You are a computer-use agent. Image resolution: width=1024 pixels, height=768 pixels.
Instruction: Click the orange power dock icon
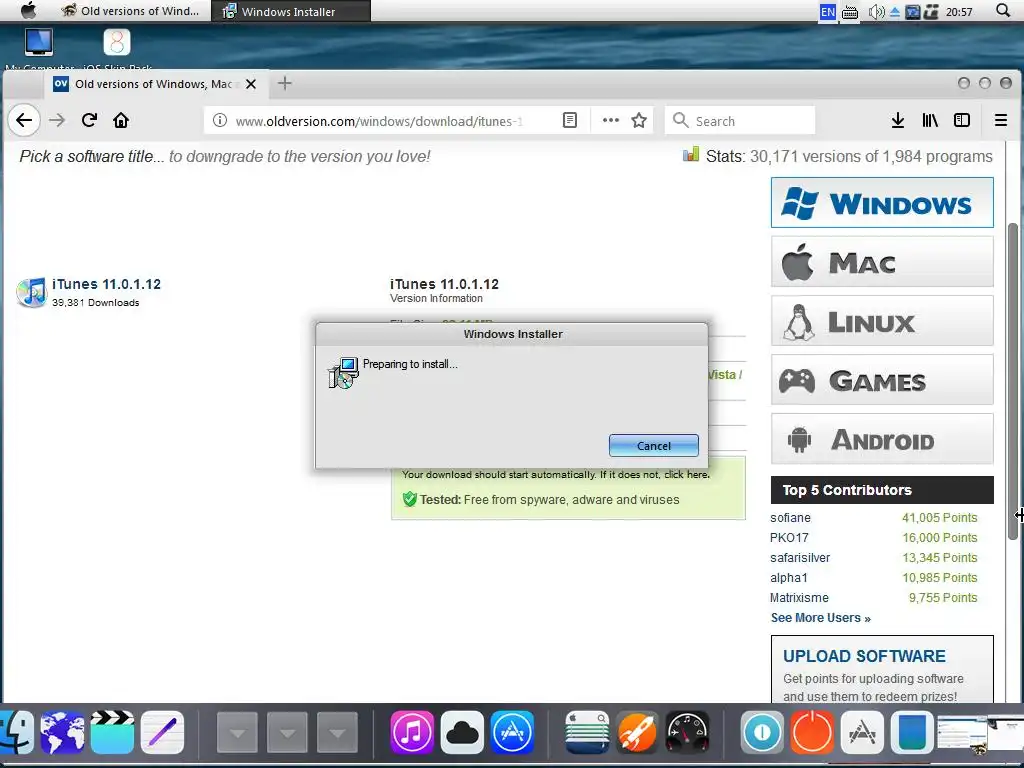click(x=812, y=732)
